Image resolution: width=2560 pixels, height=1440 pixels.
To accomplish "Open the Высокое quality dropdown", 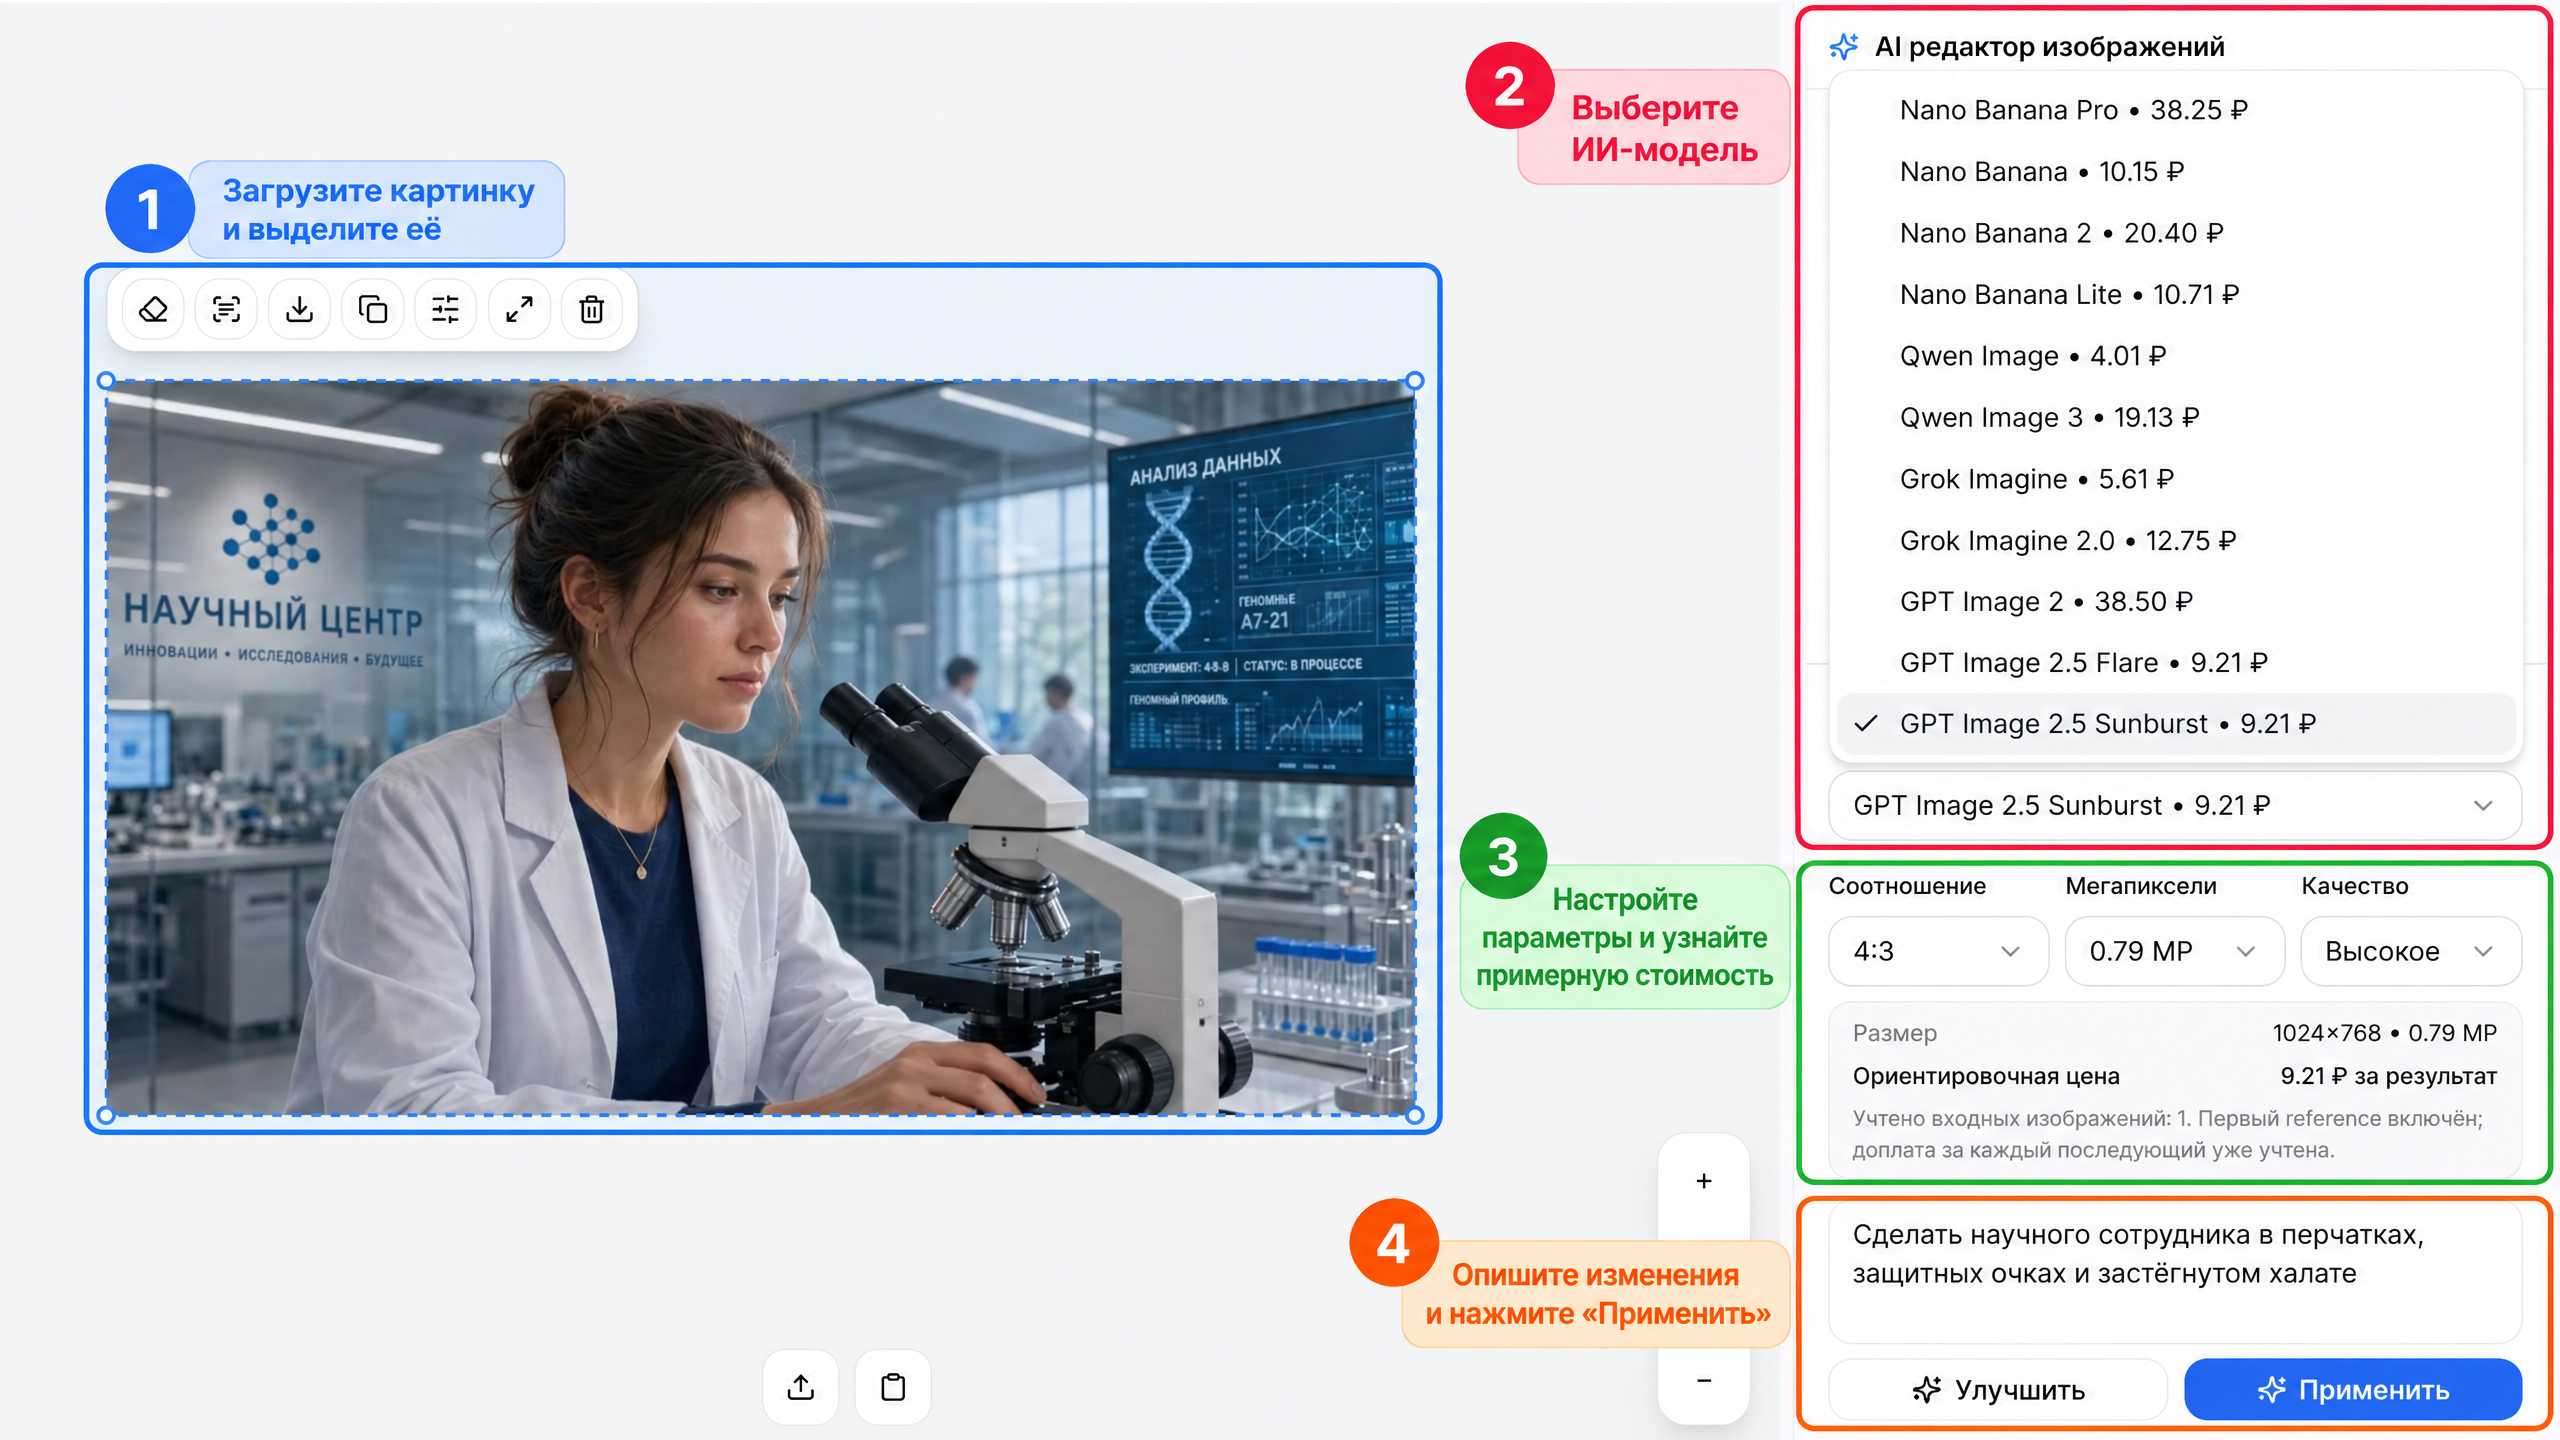I will pos(2410,951).
